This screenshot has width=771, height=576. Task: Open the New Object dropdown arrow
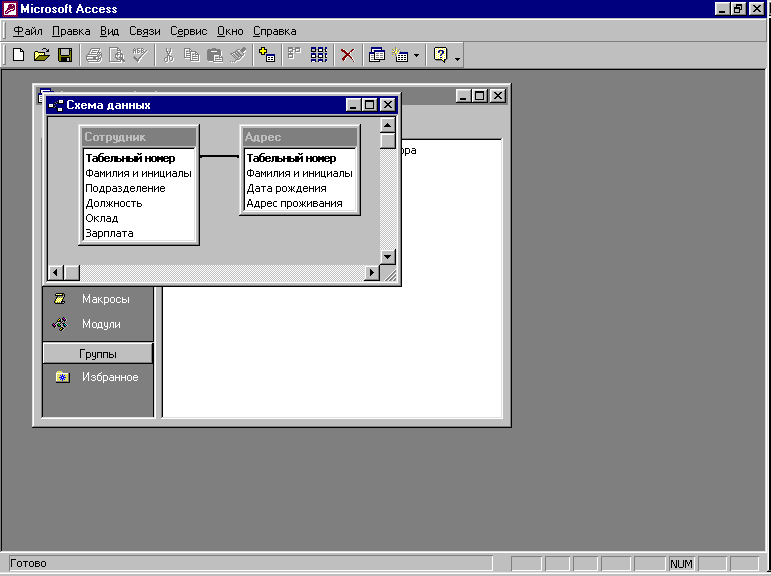(416, 55)
